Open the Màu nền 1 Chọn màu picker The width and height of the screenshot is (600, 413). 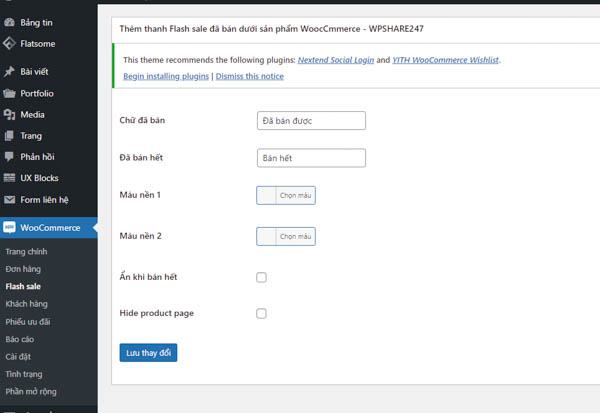click(296, 195)
